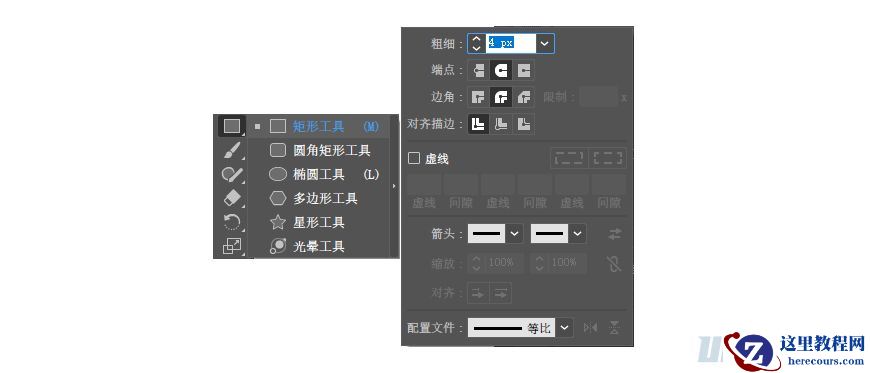Select the Scale tool icon
The height and width of the screenshot is (373, 870).
click(x=232, y=246)
